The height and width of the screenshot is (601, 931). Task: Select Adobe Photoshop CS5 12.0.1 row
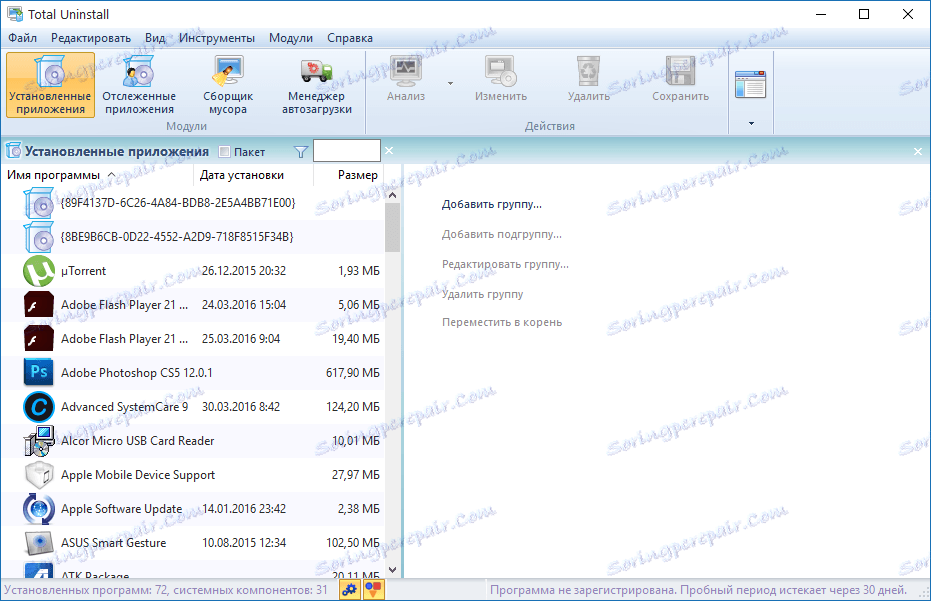coord(193,373)
